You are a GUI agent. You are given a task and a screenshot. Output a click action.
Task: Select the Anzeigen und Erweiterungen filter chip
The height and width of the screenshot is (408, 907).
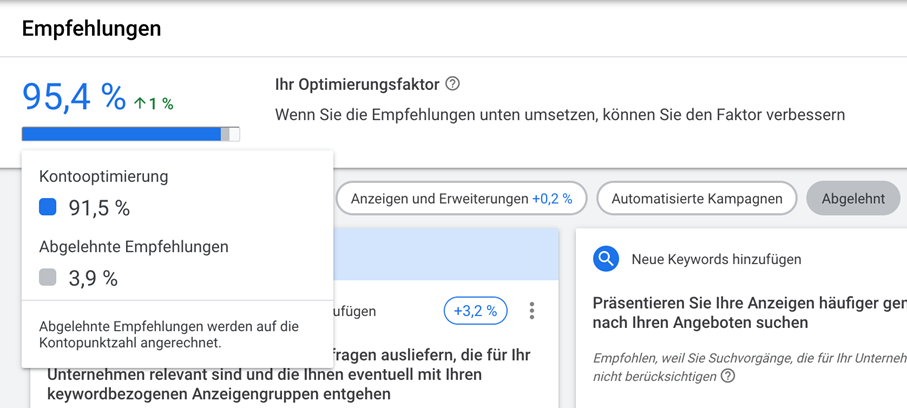tap(461, 198)
